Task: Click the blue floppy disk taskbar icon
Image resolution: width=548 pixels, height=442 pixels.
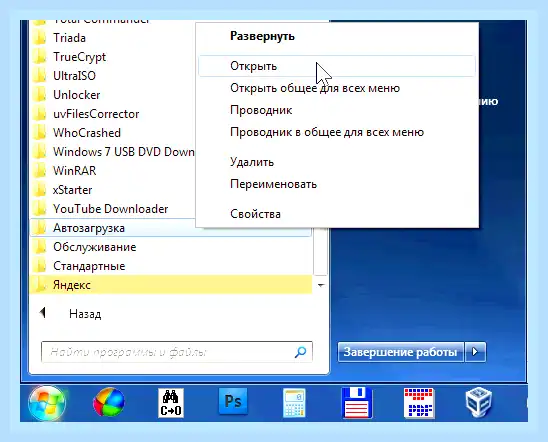Action: [356, 403]
